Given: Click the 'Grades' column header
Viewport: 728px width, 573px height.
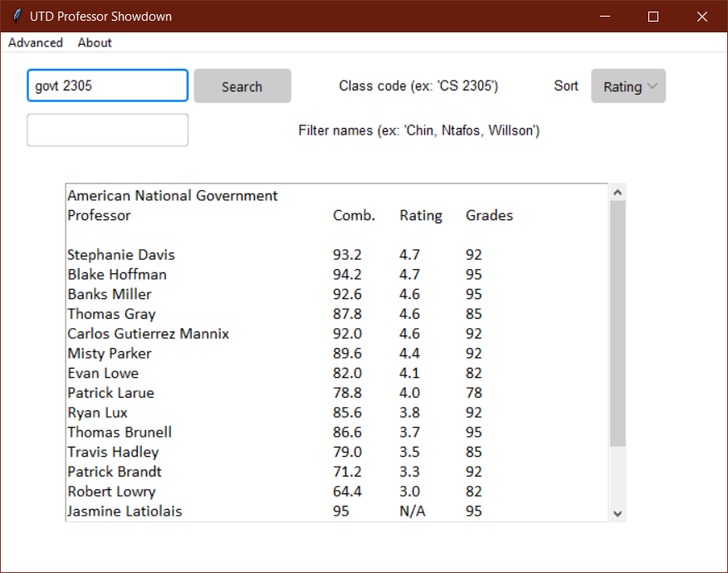Looking at the screenshot, I should click(489, 215).
